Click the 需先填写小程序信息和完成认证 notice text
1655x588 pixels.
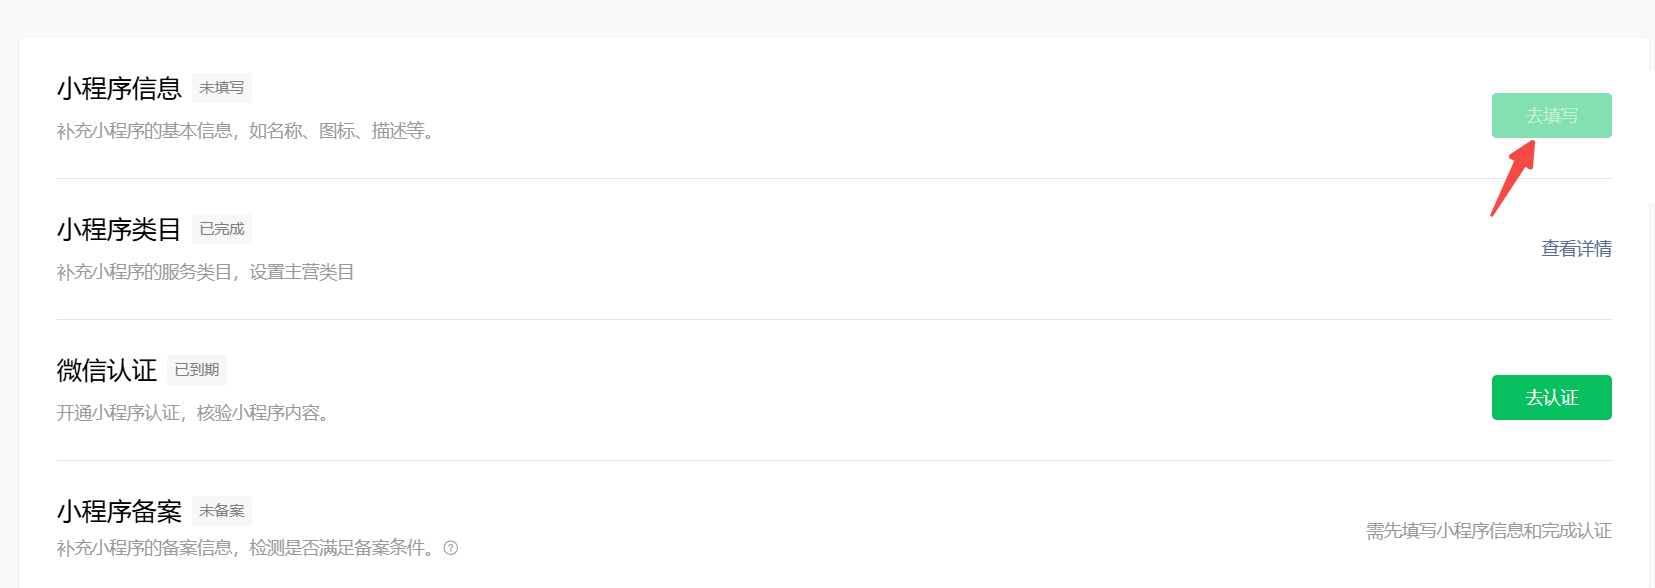click(x=1489, y=531)
